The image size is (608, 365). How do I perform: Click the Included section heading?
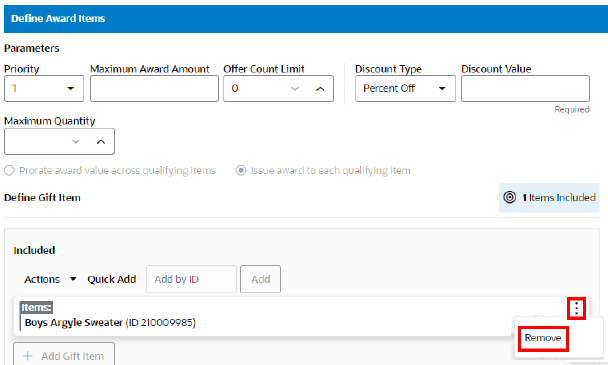[34, 250]
